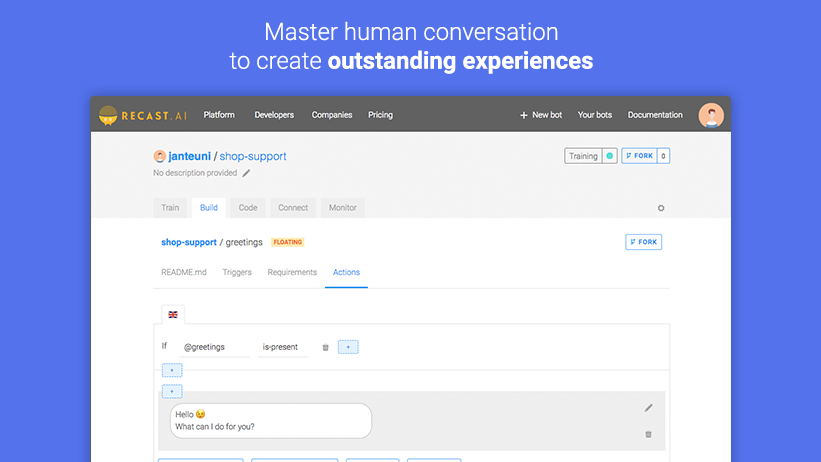This screenshot has width=821, height=462.
Task: Open Documentation link
Action: click(655, 115)
